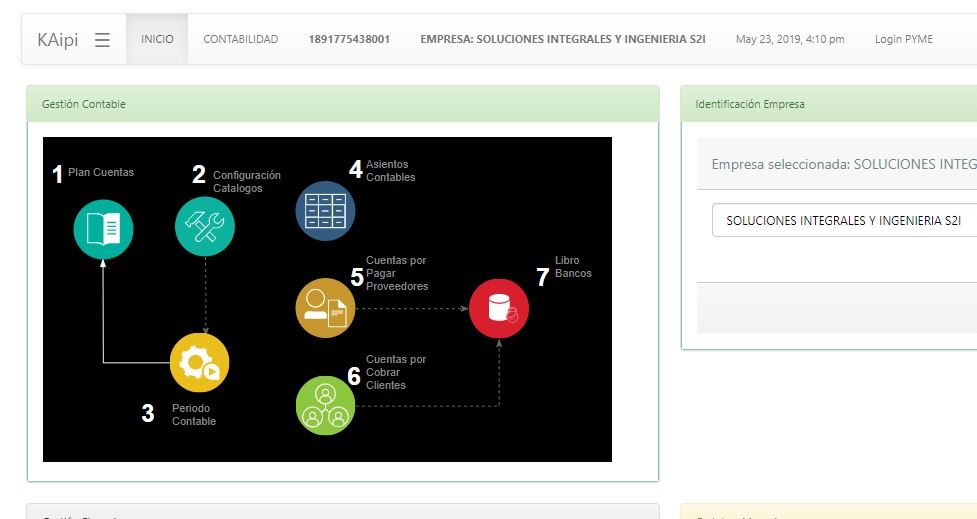This screenshot has width=977, height=519.
Task: Click the Periodo Contable label
Action: coord(194,414)
